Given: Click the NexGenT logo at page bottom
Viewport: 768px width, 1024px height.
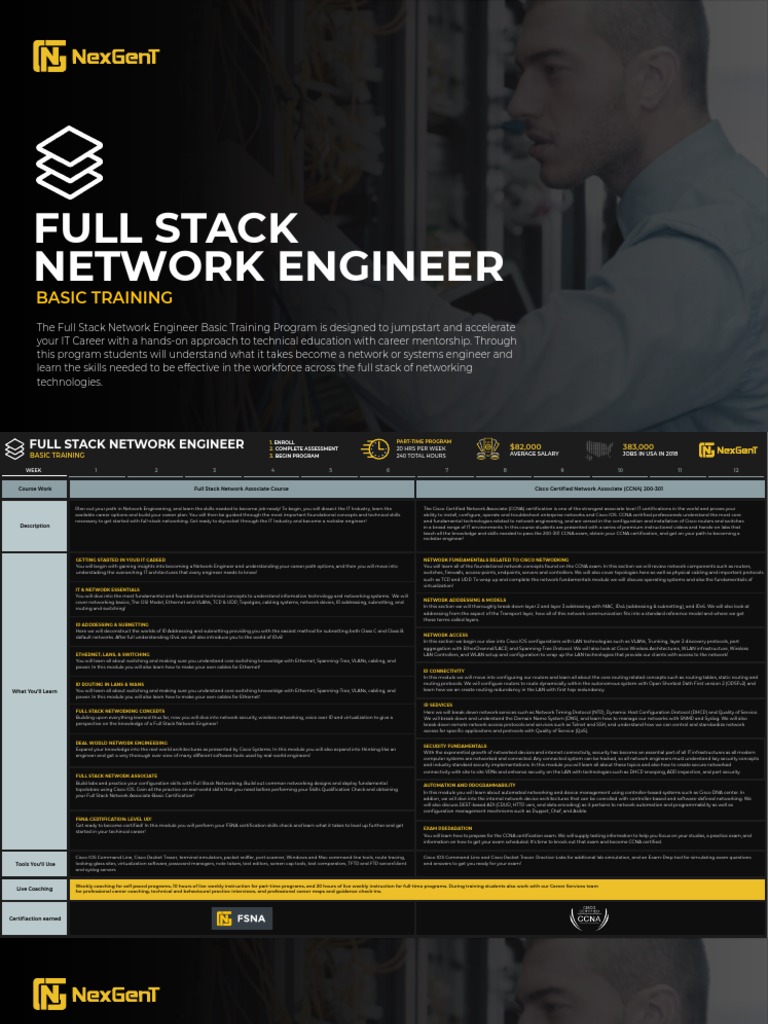Looking at the screenshot, I should tap(96, 994).
